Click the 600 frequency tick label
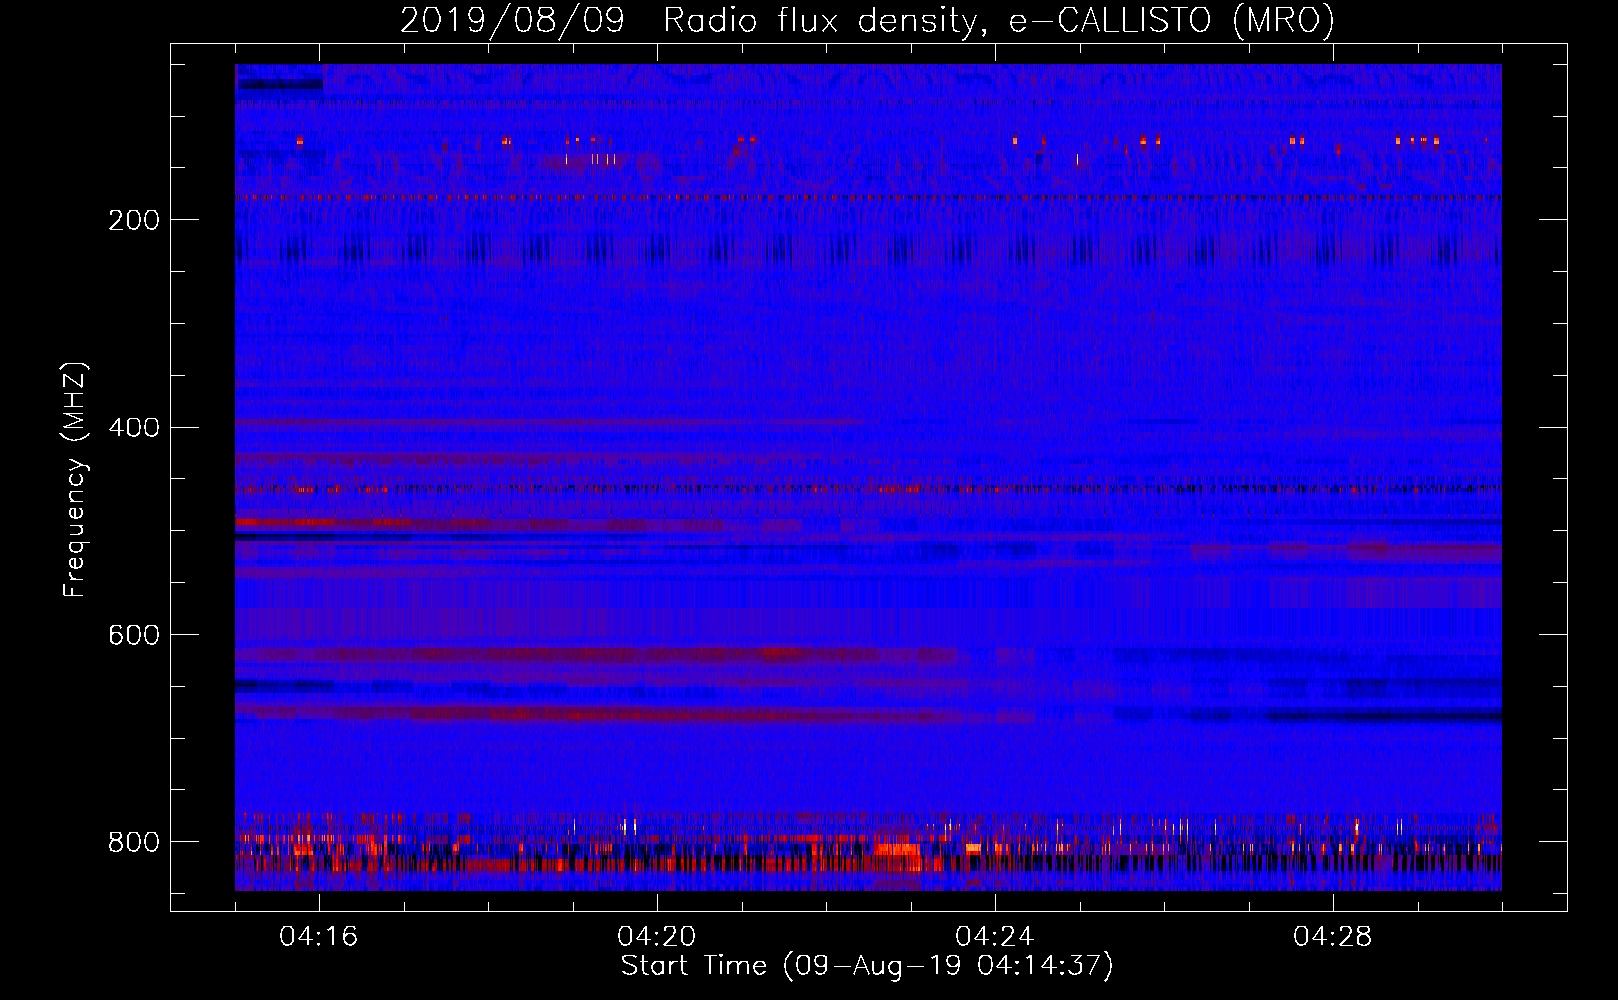This screenshot has height=1000, width=1618. [134, 636]
